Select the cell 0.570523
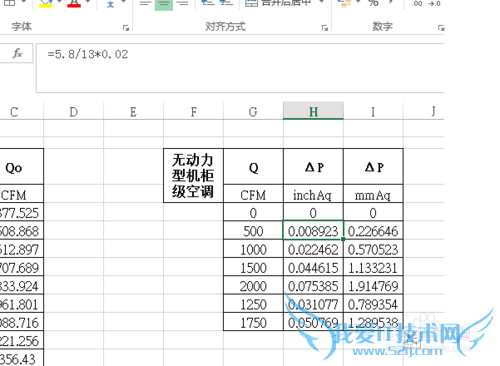Viewport: 500px width, 366px height. click(x=373, y=248)
